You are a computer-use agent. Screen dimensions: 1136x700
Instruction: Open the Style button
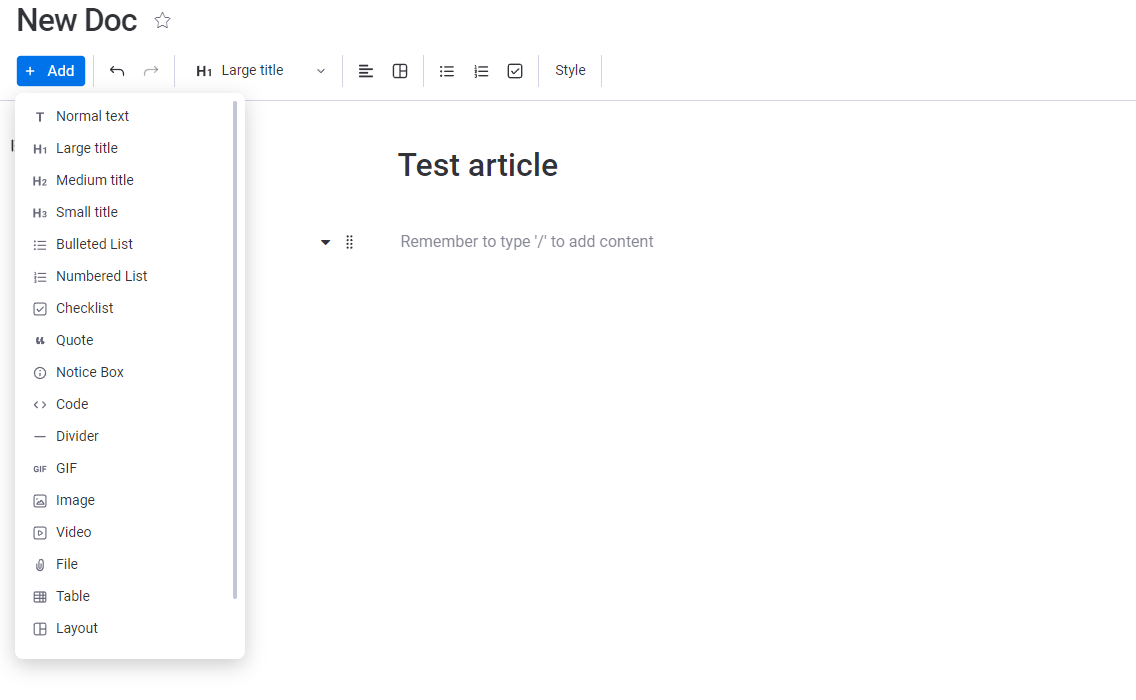tap(570, 71)
